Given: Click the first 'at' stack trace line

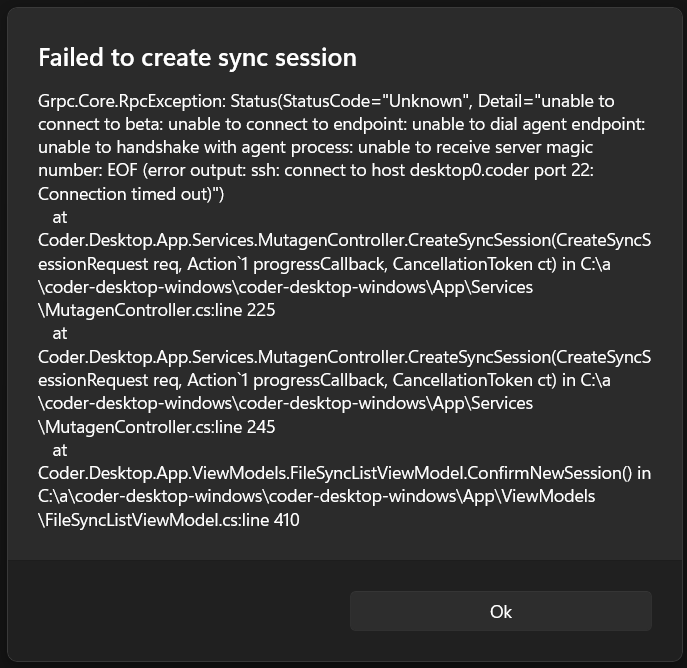Looking at the screenshot, I should 60,217.
